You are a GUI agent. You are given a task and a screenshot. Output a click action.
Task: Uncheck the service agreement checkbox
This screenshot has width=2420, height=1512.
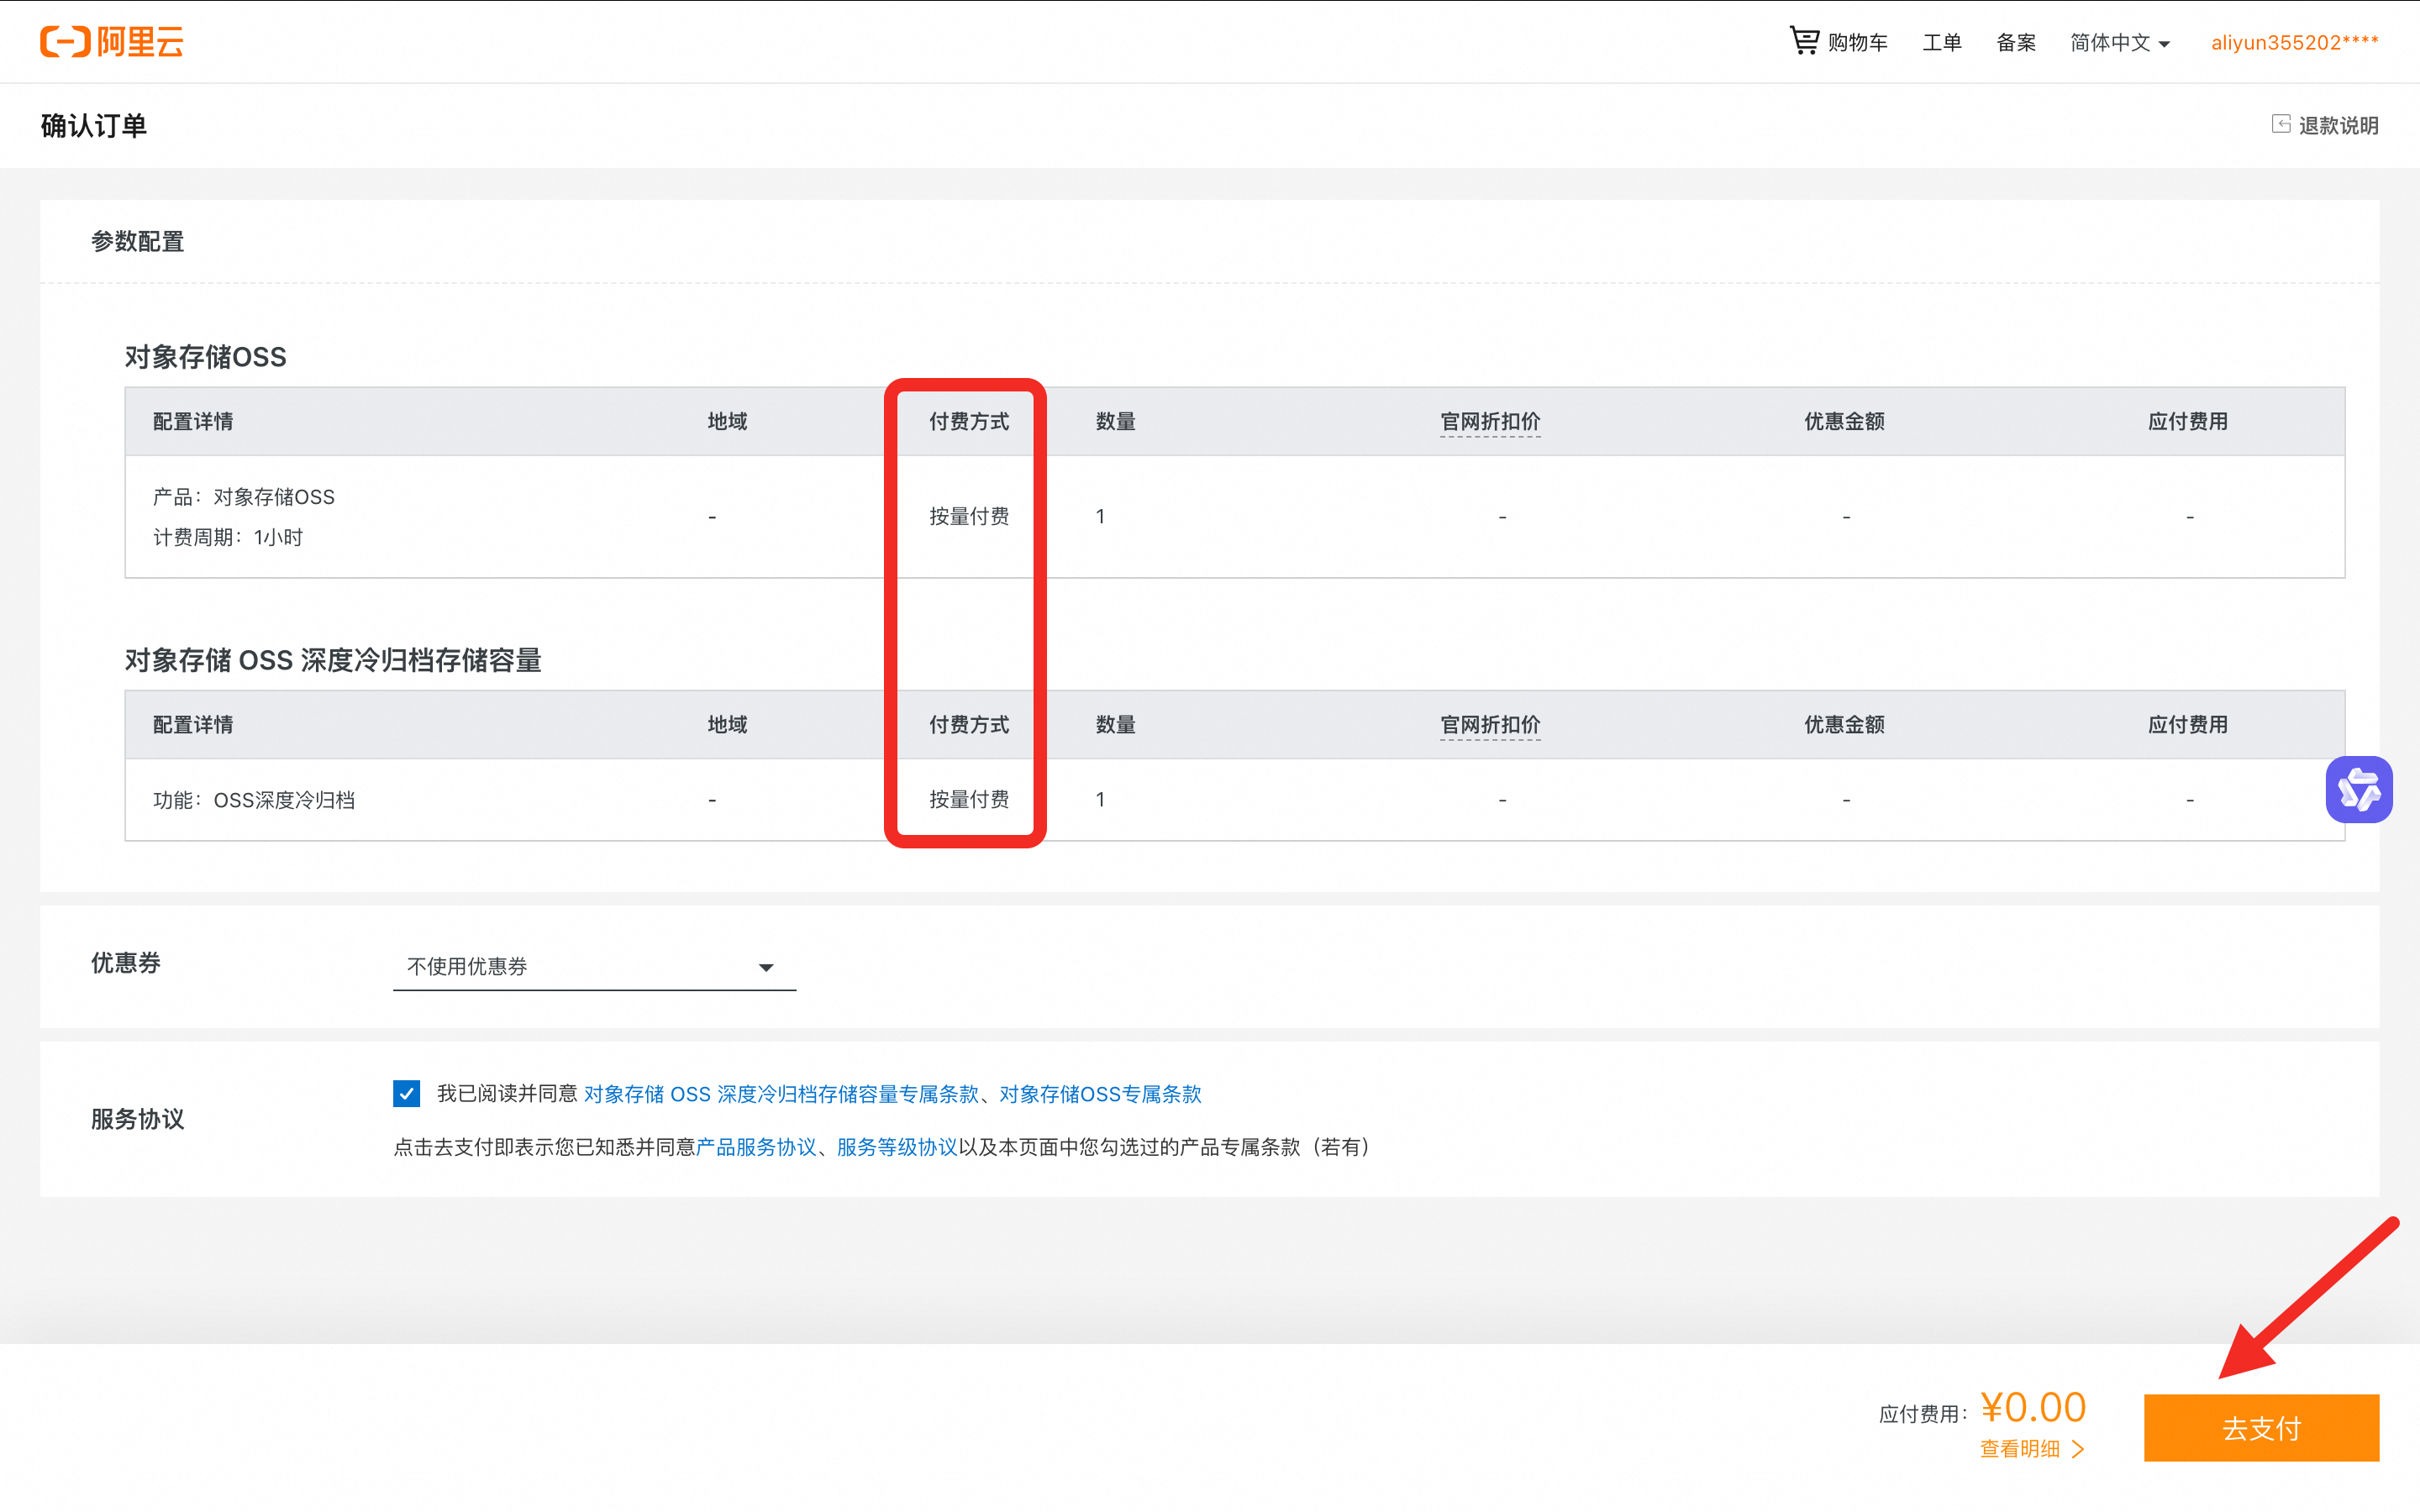pyautogui.click(x=406, y=1093)
